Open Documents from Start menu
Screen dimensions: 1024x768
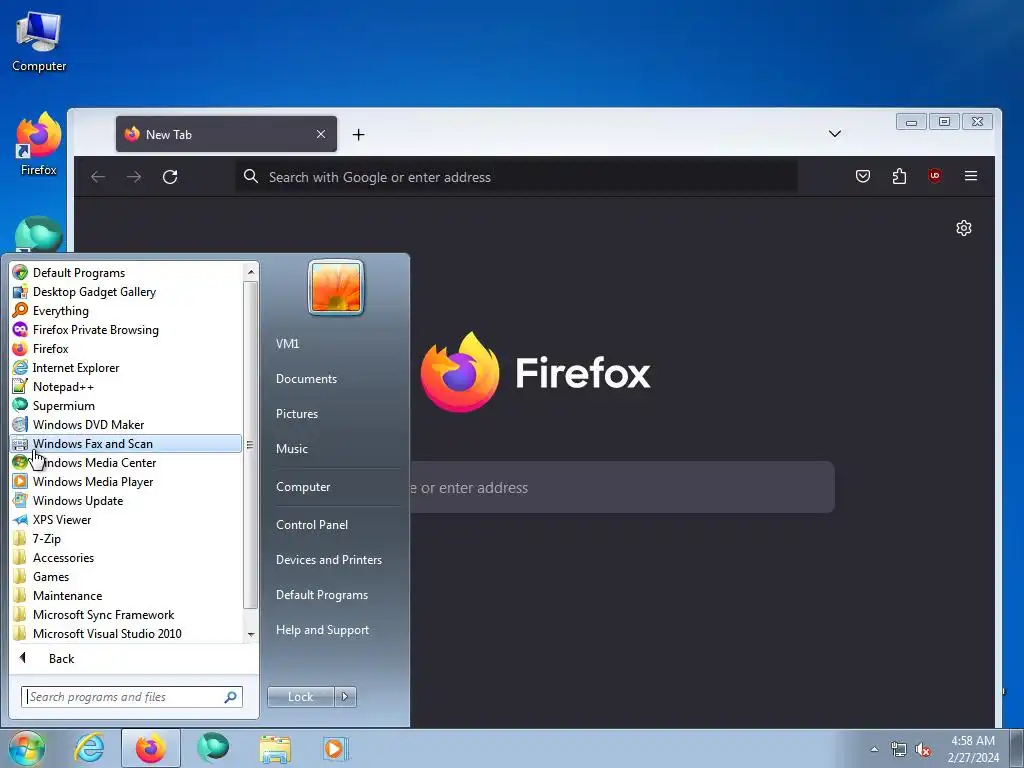306,379
